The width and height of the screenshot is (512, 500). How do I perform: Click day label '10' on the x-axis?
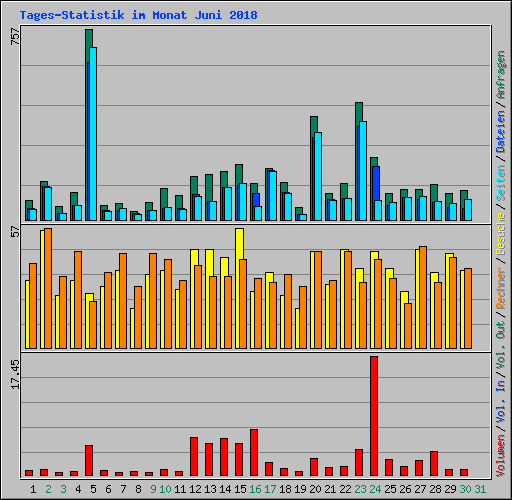pyautogui.click(x=165, y=489)
